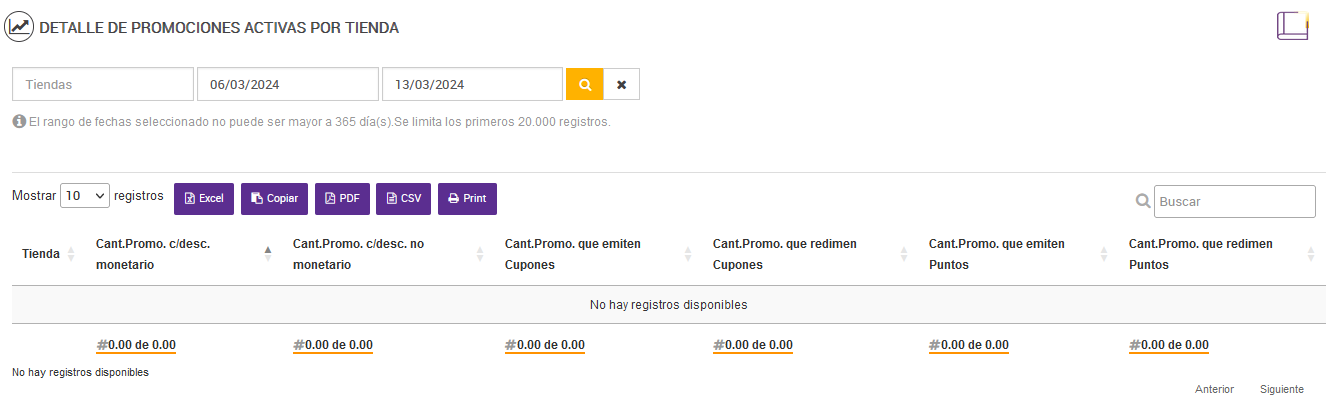Clear filters with the X button
The height and width of the screenshot is (412, 1327).
coord(621,85)
